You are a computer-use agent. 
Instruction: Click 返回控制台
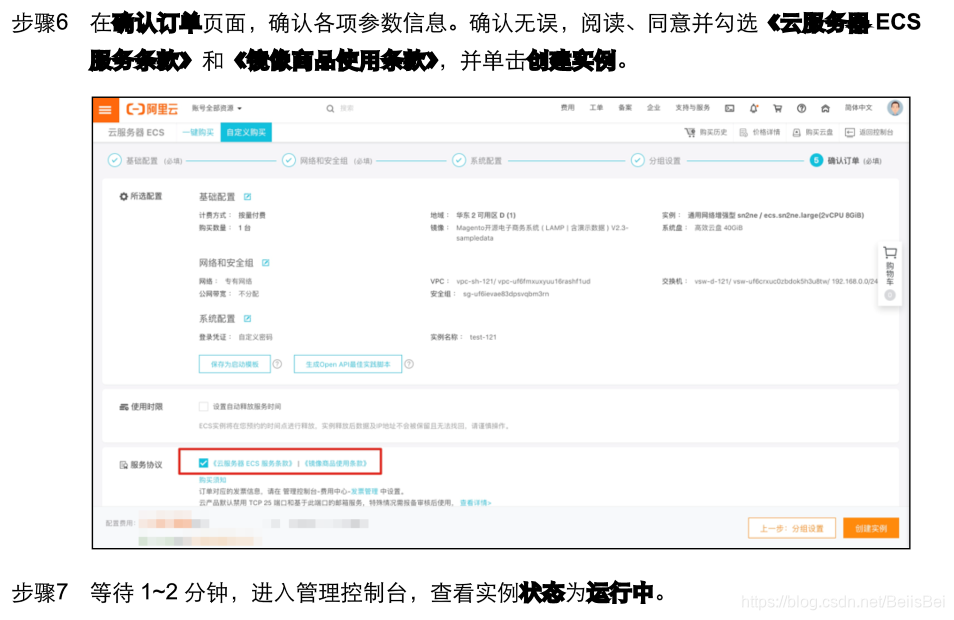tap(869, 132)
